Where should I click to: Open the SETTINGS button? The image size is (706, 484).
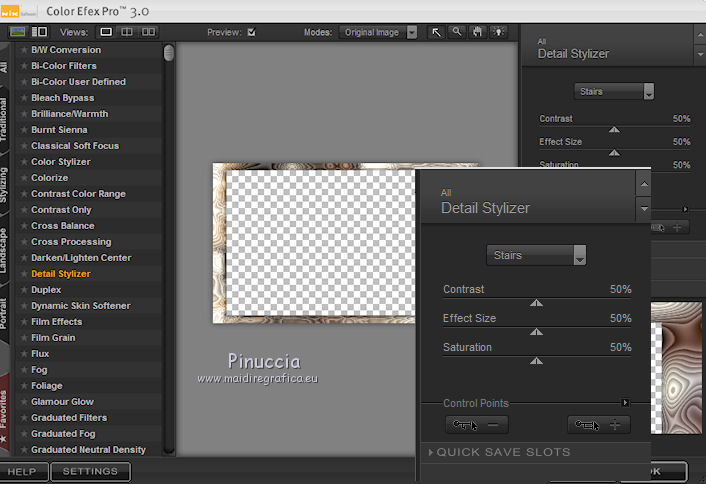(90, 471)
